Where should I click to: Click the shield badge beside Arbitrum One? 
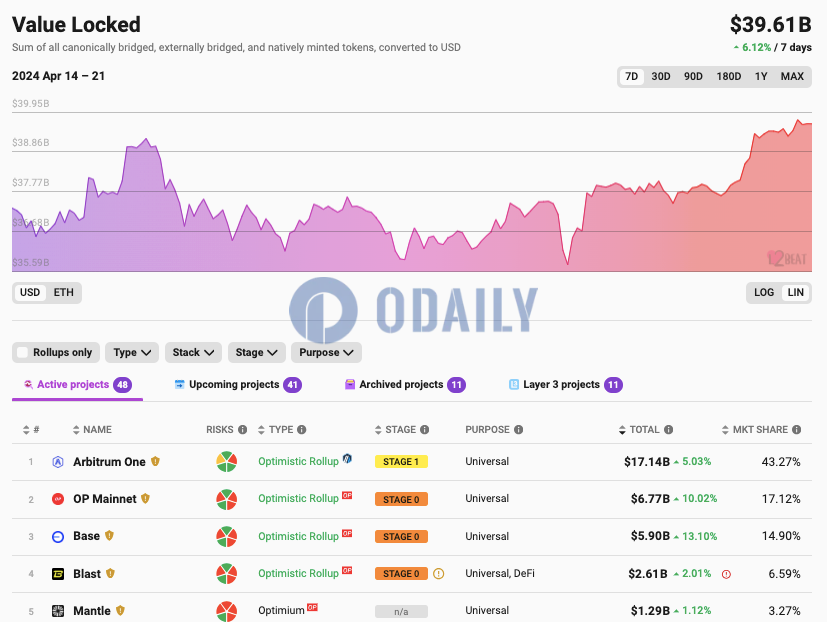click(155, 462)
